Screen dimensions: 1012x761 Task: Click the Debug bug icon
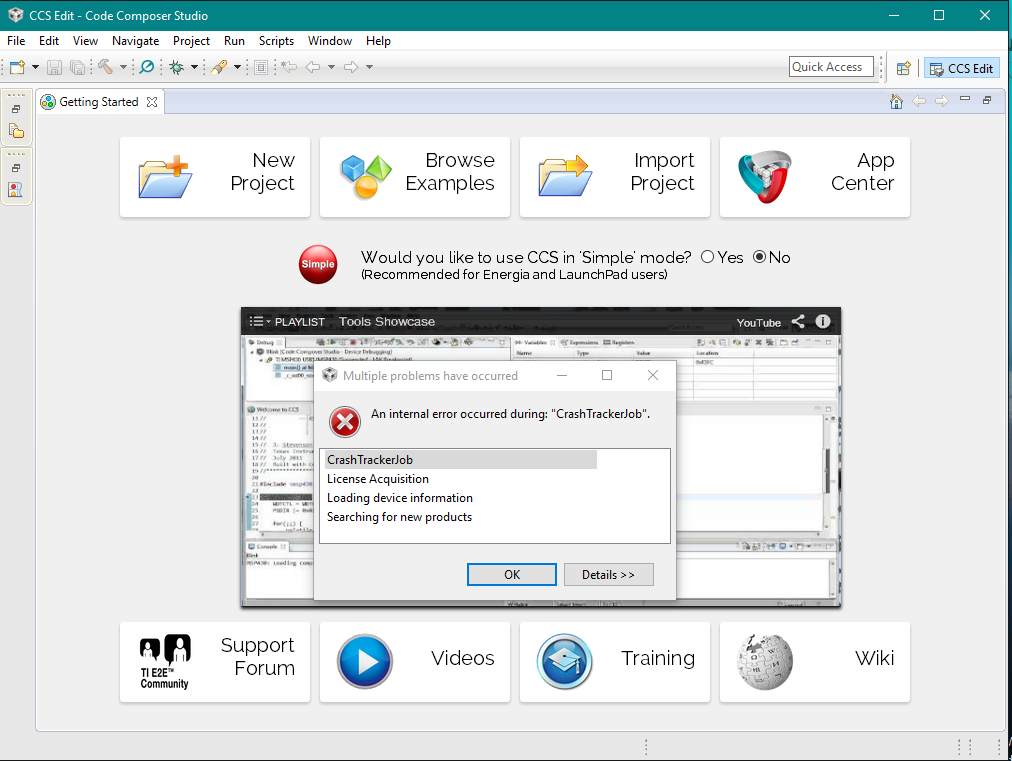point(177,67)
